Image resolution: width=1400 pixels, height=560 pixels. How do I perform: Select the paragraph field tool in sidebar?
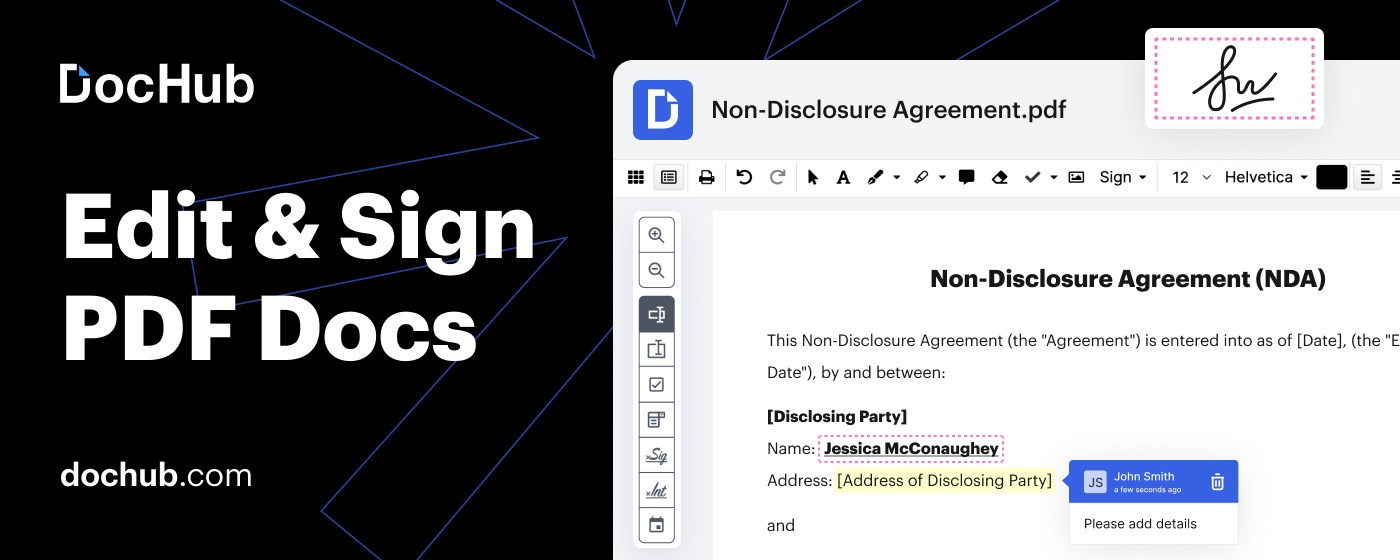656,349
